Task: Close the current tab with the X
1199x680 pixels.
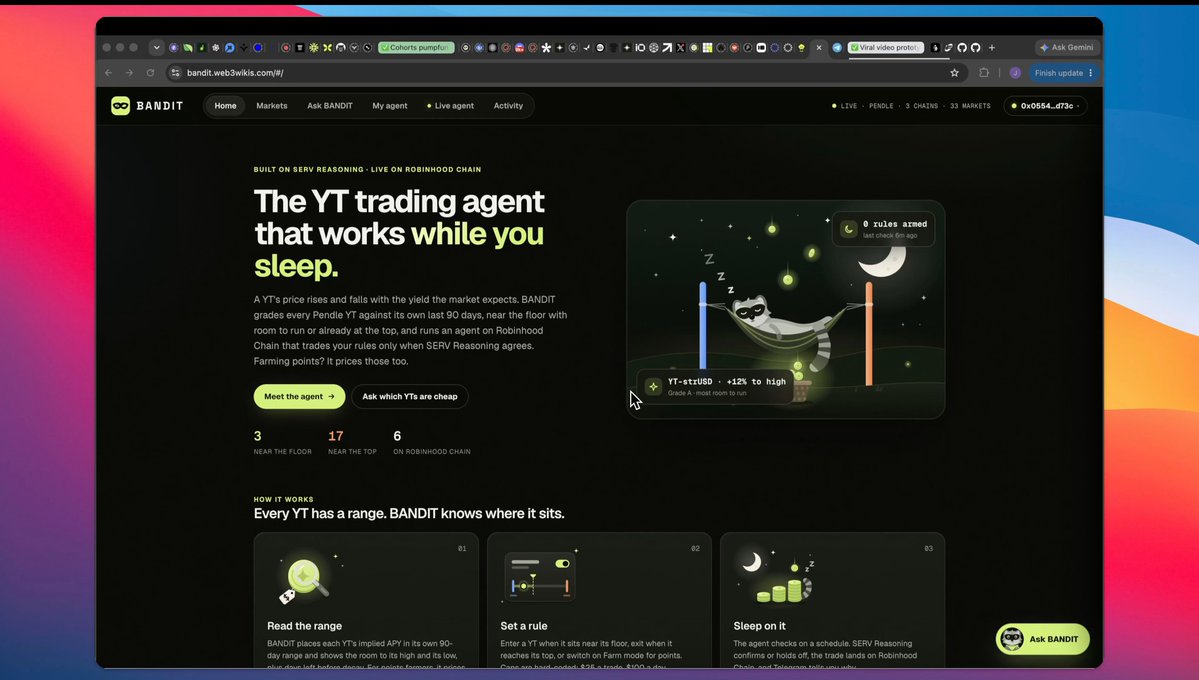Action: point(819,47)
